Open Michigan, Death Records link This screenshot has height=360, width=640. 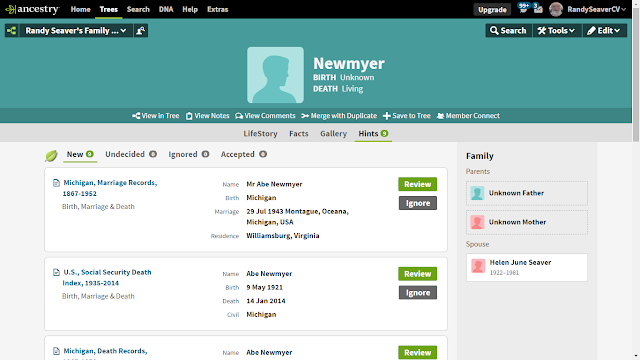click(x=105, y=351)
